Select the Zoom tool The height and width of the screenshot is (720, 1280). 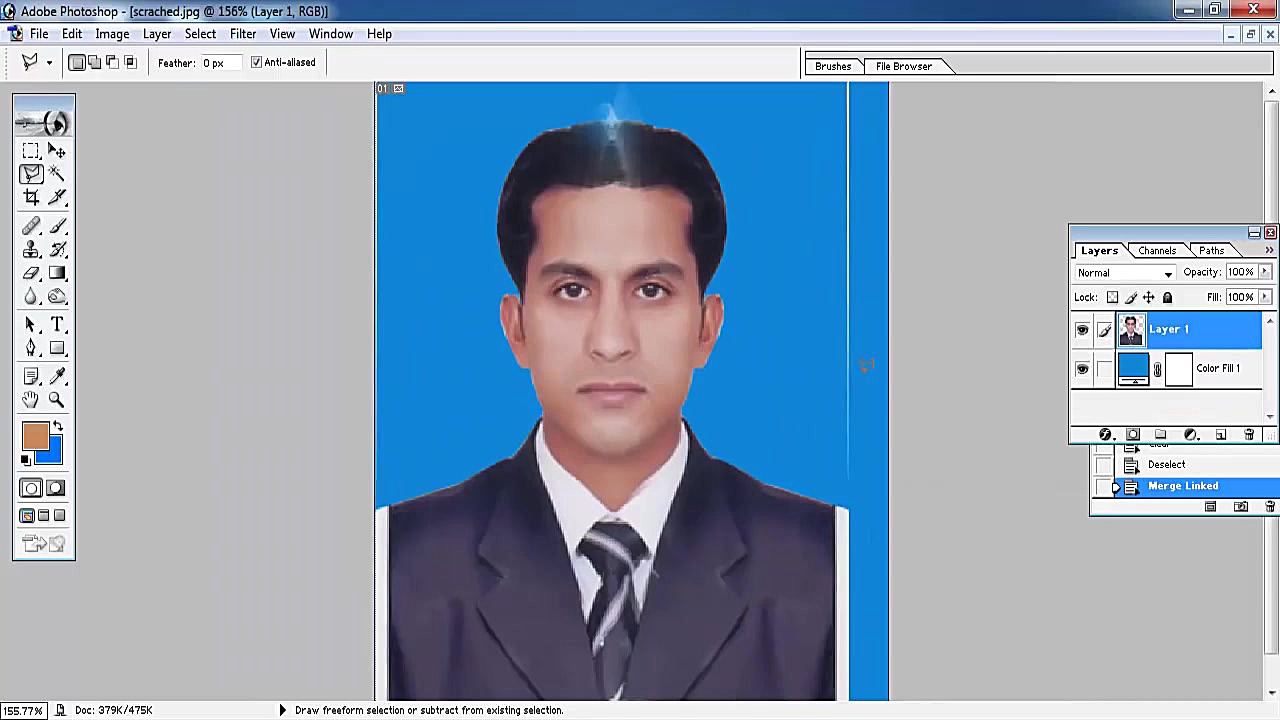(57, 400)
